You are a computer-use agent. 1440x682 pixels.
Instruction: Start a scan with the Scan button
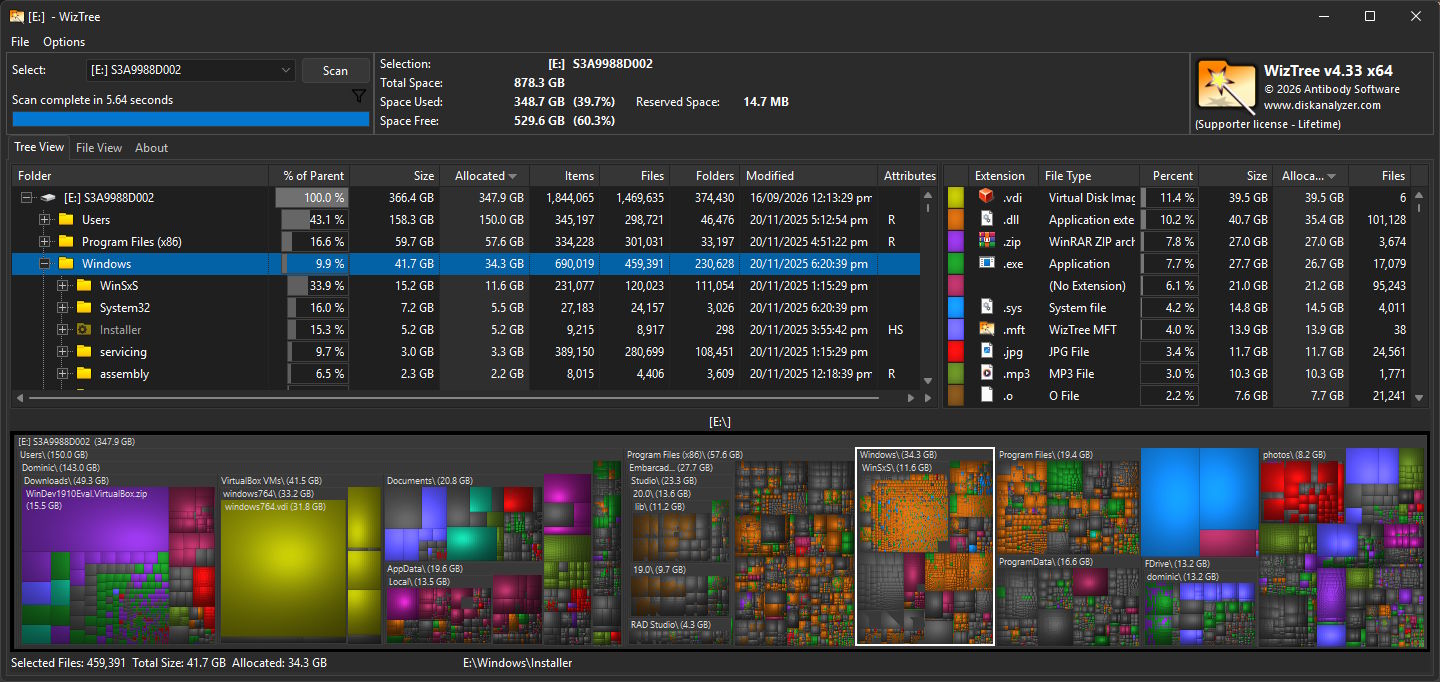tap(336, 70)
